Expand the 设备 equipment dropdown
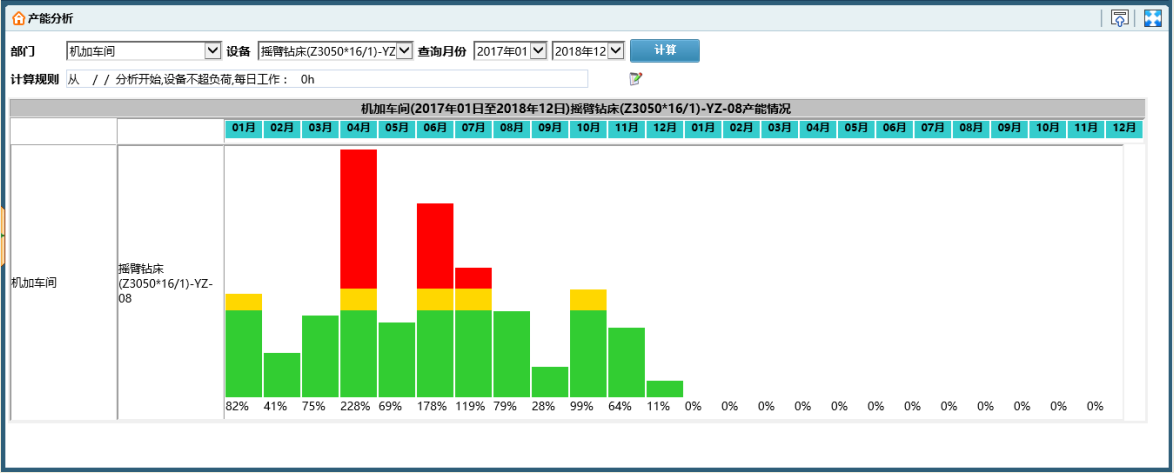Viewport: 1174px width, 473px height. (x=335, y=51)
